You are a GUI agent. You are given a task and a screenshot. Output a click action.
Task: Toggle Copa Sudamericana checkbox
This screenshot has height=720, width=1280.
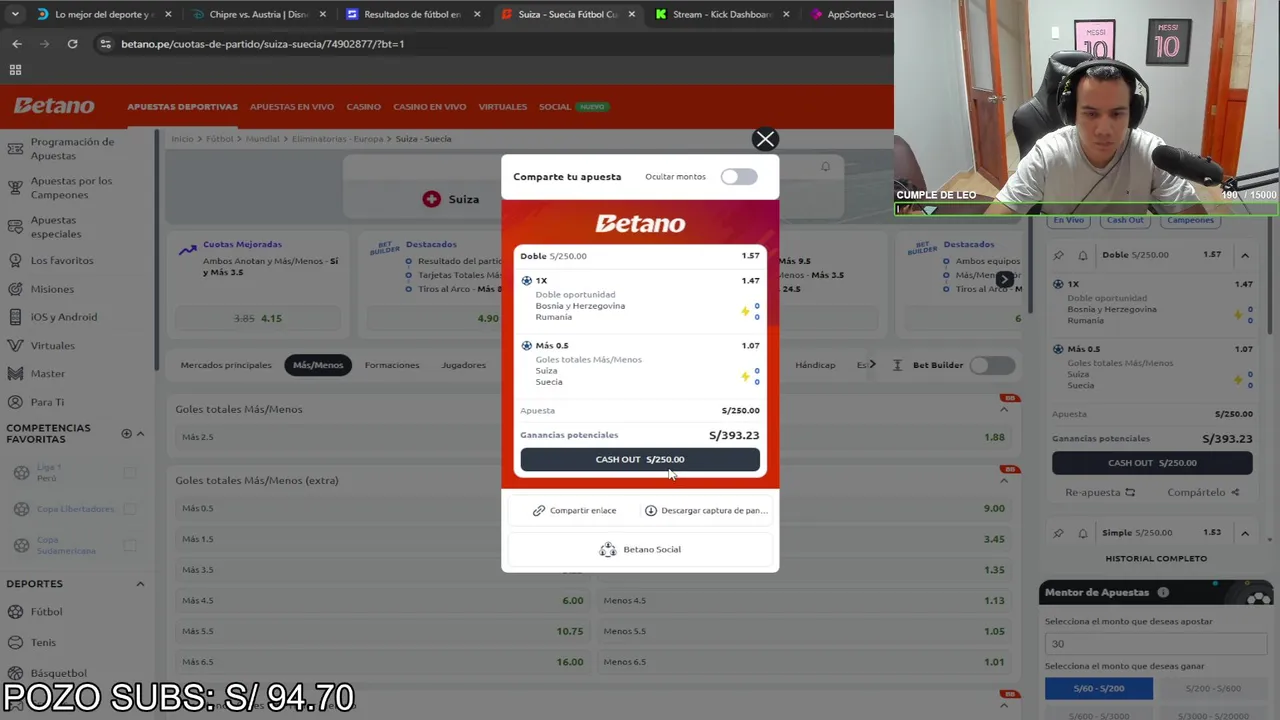pos(129,545)
